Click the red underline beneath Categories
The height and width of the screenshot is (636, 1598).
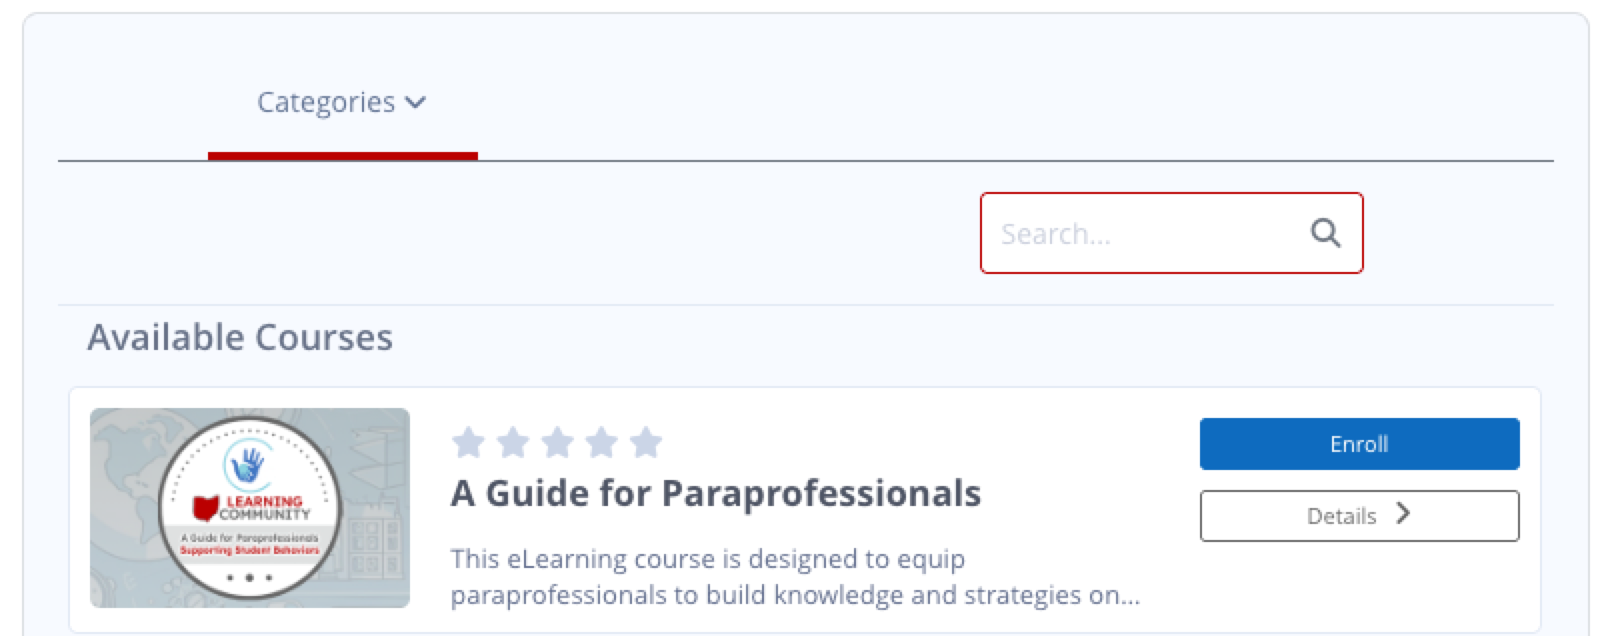pos(343,155)
